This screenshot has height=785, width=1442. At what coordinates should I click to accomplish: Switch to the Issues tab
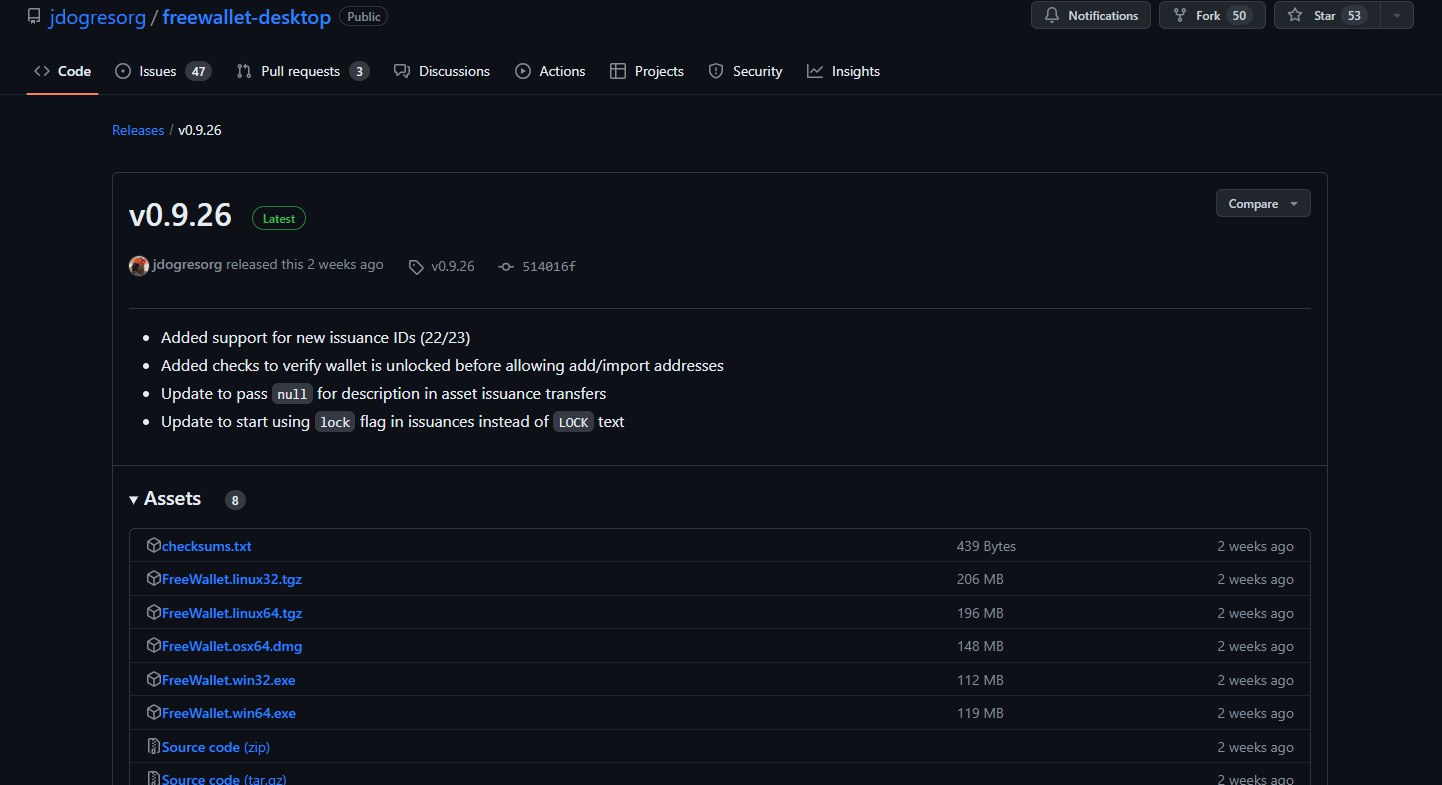pyautogui.click(x=162, y=71)
